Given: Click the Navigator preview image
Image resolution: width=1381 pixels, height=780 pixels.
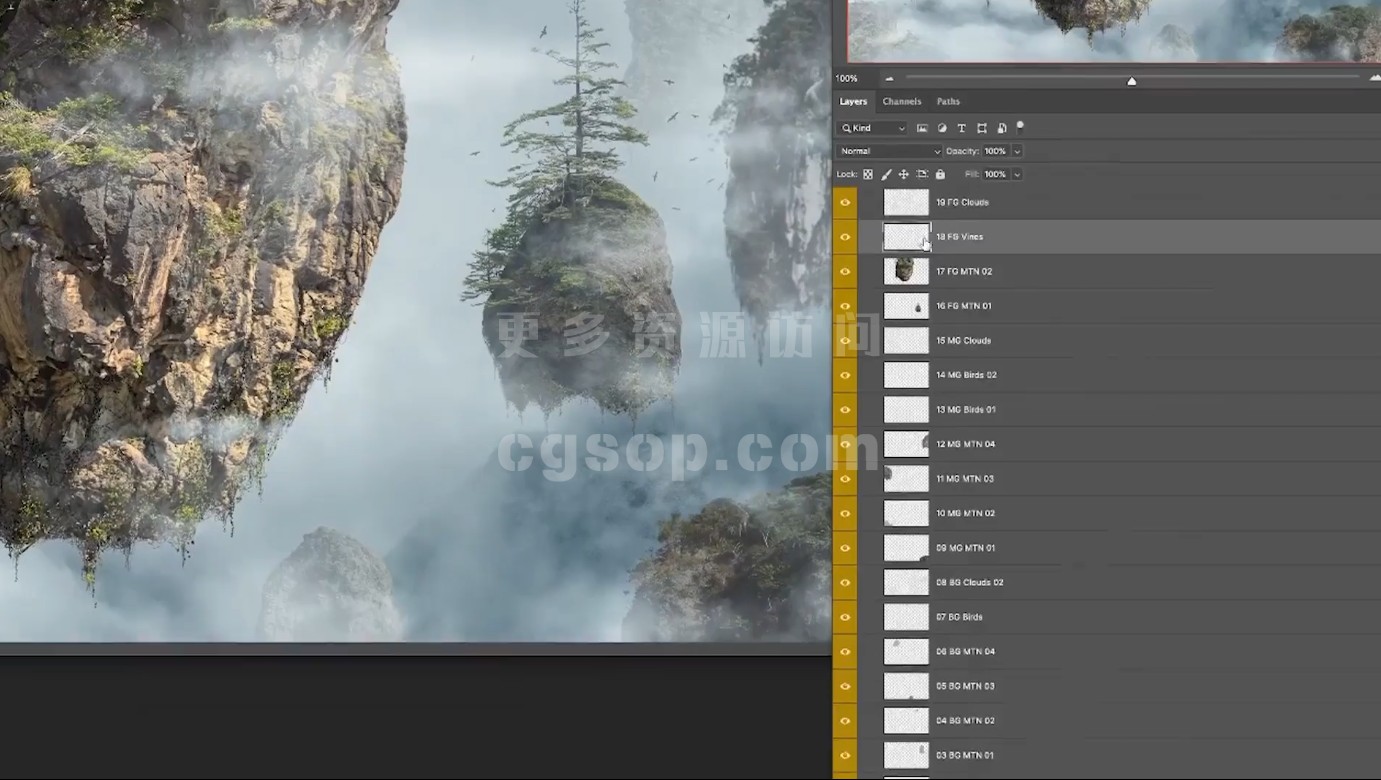Looking at the screenshot, I should tap(1114, 31).
